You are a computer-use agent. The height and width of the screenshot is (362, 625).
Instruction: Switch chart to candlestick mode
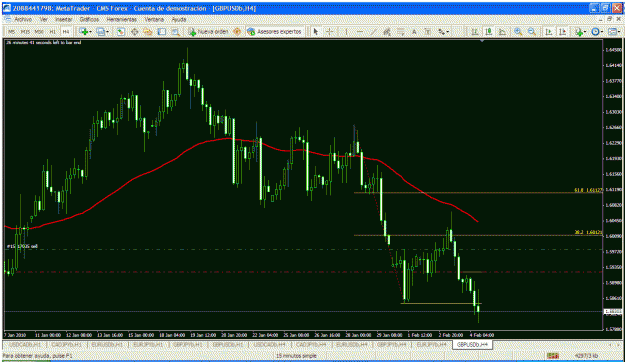click(x=489, y=31)
